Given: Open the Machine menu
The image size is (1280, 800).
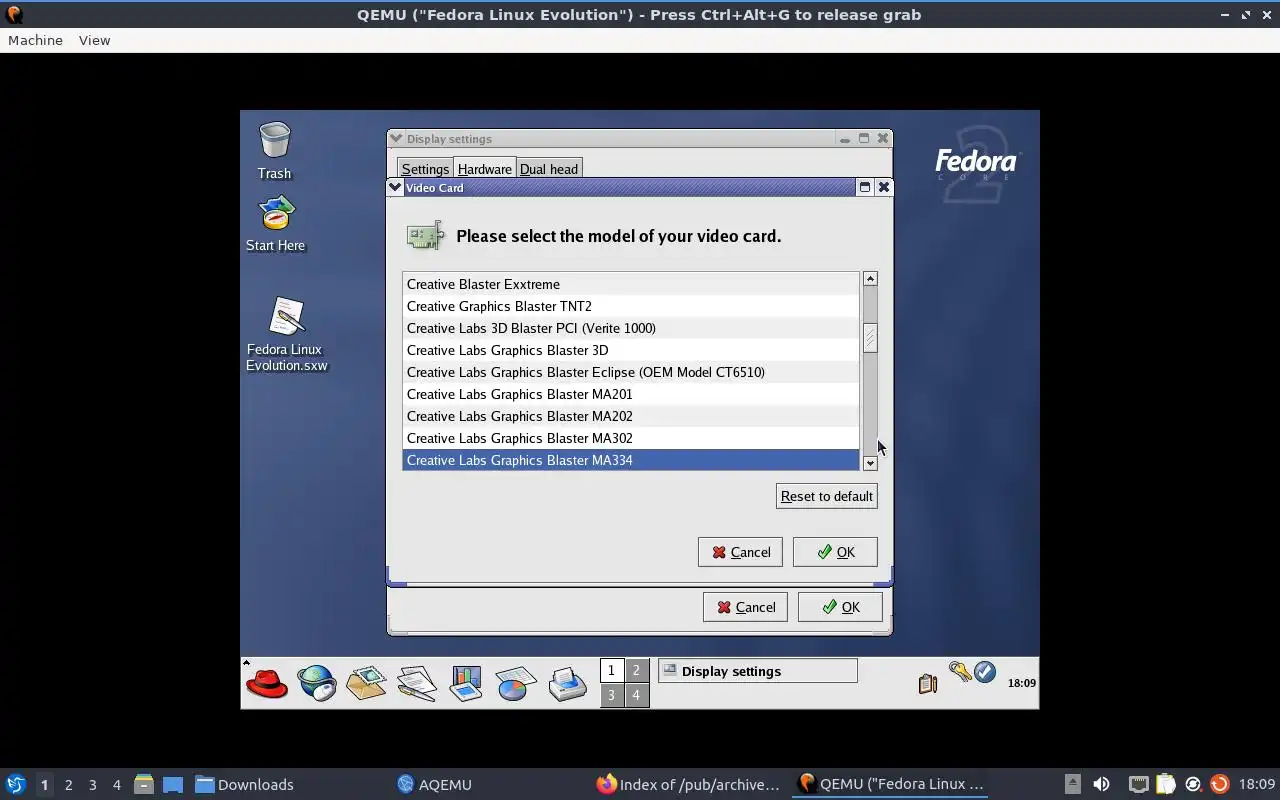Looking at the screenshot, I should (35, 40).
